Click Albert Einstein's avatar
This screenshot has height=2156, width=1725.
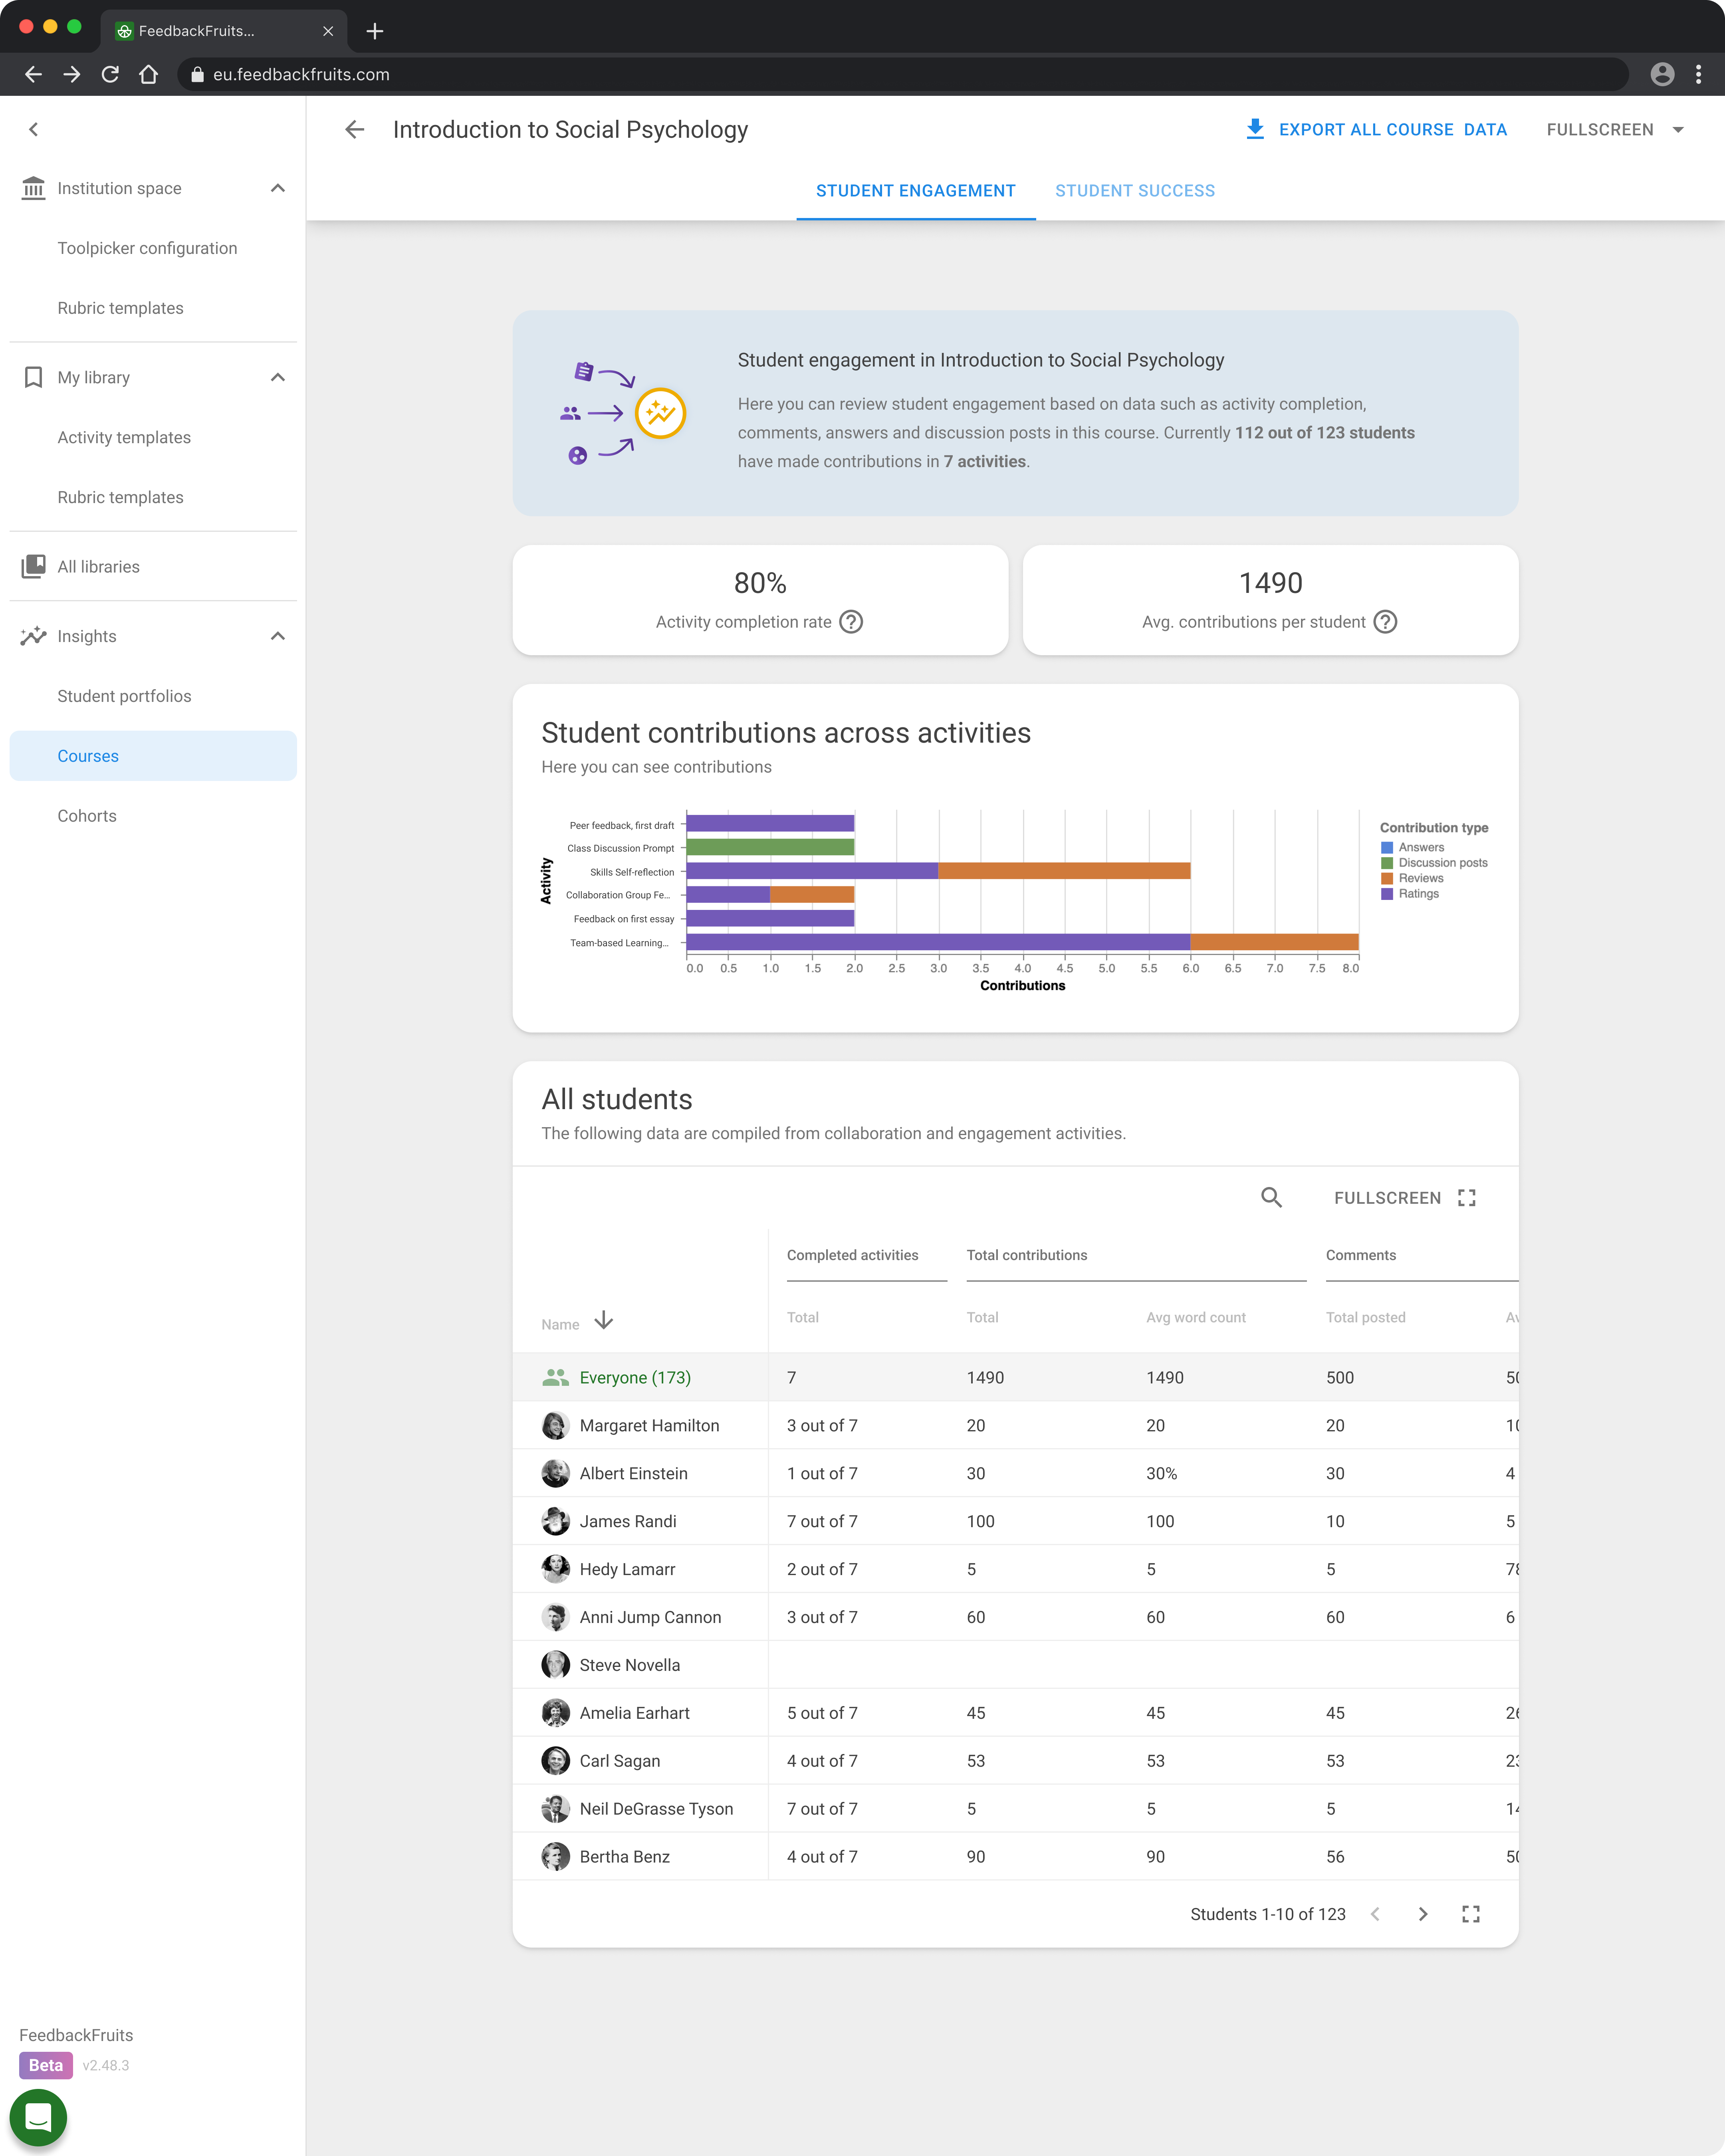(x=555, y=1473)
